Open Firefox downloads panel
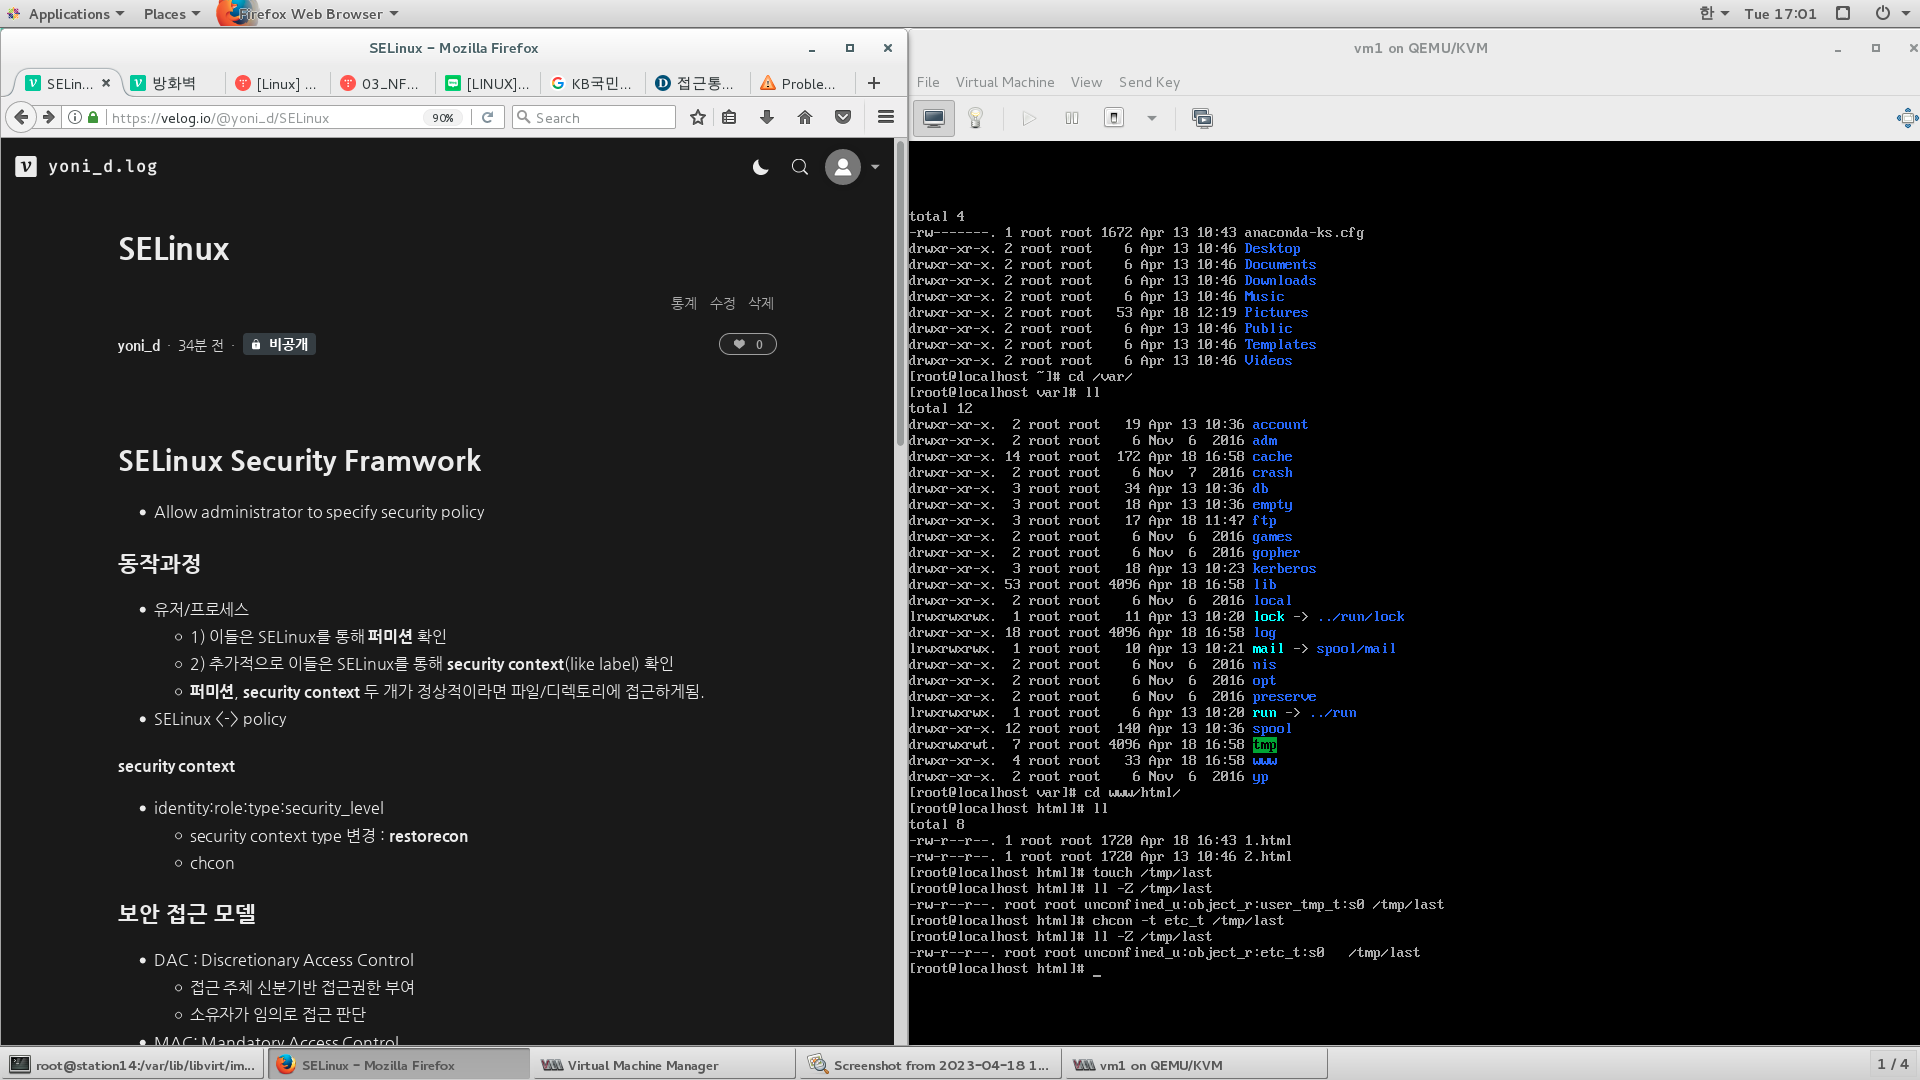 click(766, 117)
